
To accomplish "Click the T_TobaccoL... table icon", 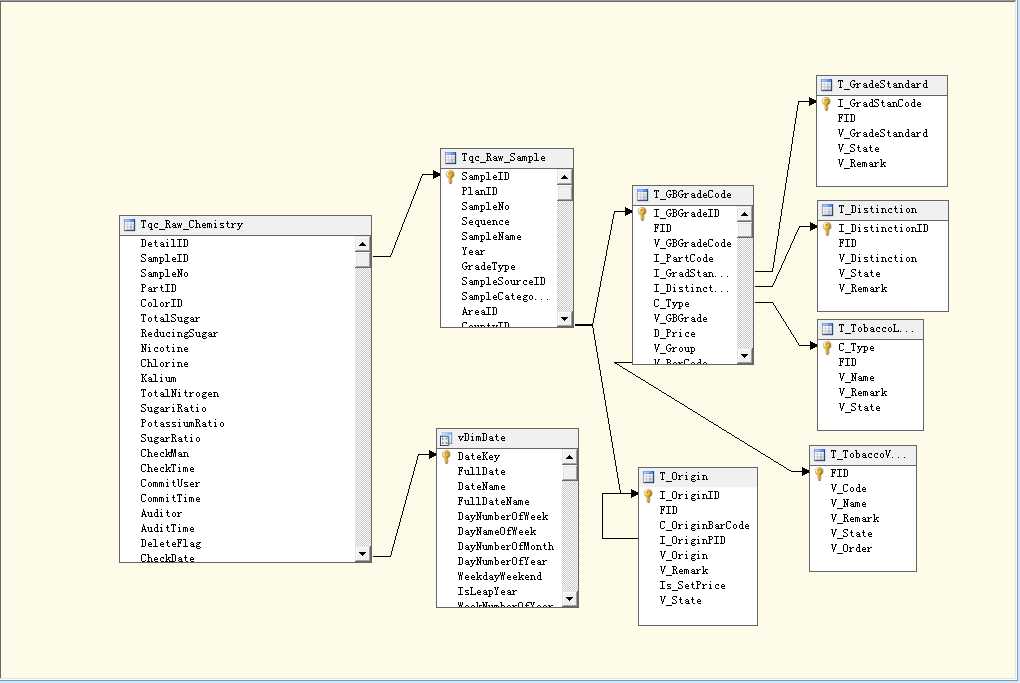I will (827, 329).
